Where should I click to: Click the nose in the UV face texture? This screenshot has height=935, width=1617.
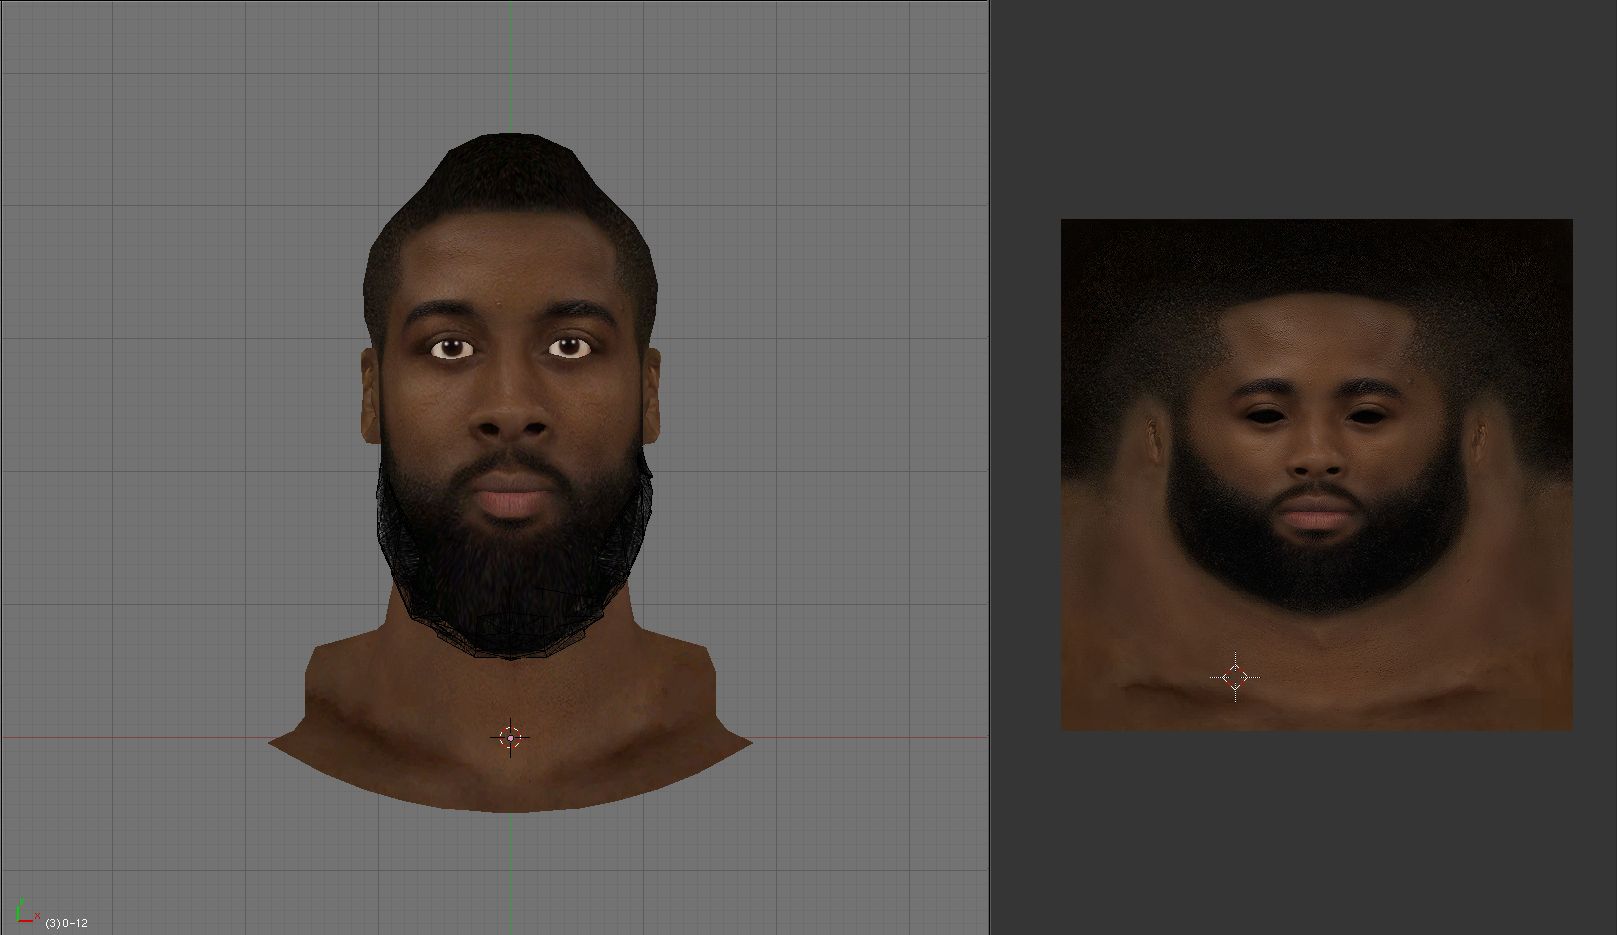[x=1317, y=455]
